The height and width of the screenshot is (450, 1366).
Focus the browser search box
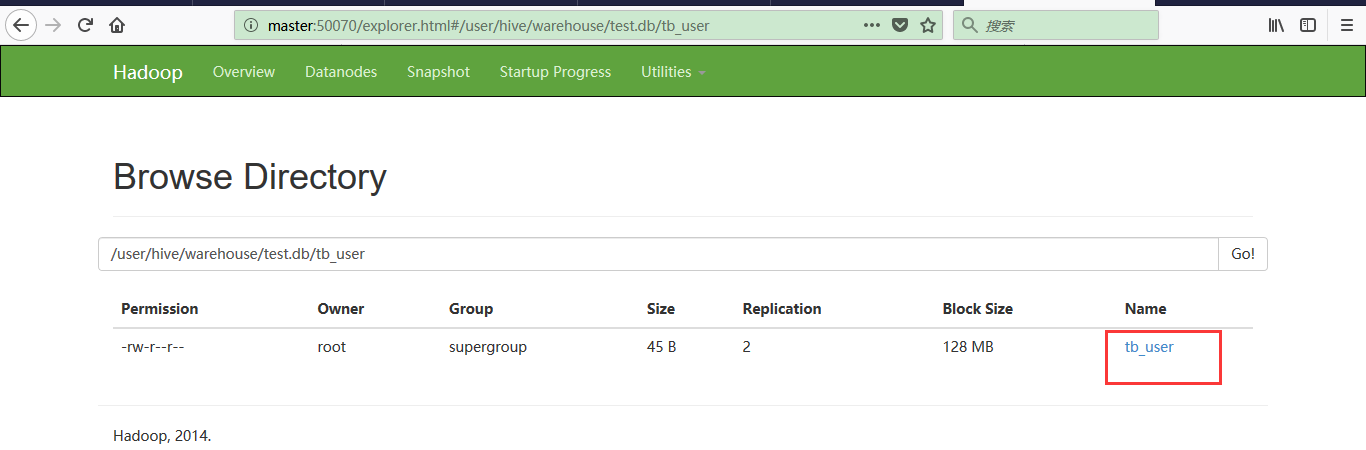point(1055,25)
